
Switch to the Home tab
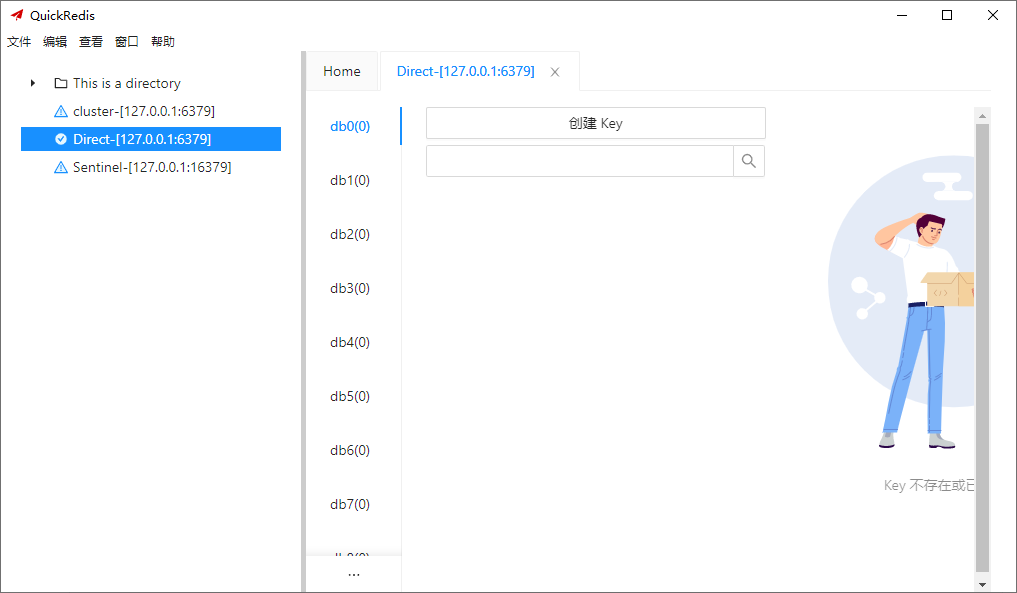tap(342, 71)
